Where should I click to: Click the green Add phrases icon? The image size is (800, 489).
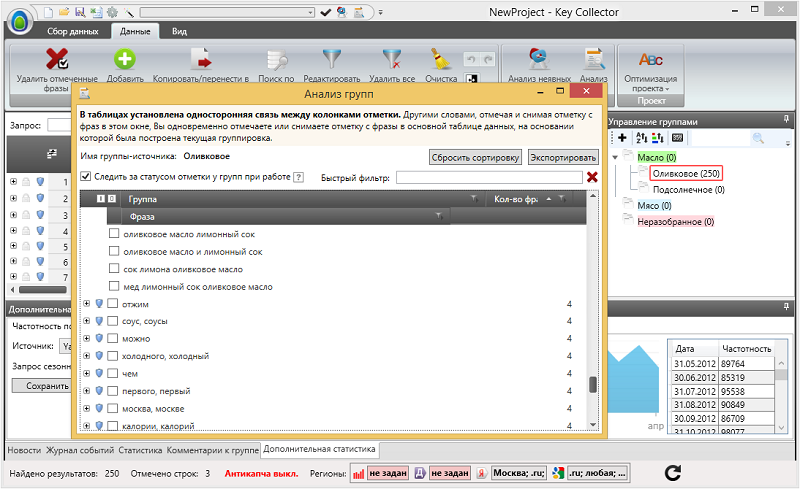pyautogui.click(x=125, y=60)
